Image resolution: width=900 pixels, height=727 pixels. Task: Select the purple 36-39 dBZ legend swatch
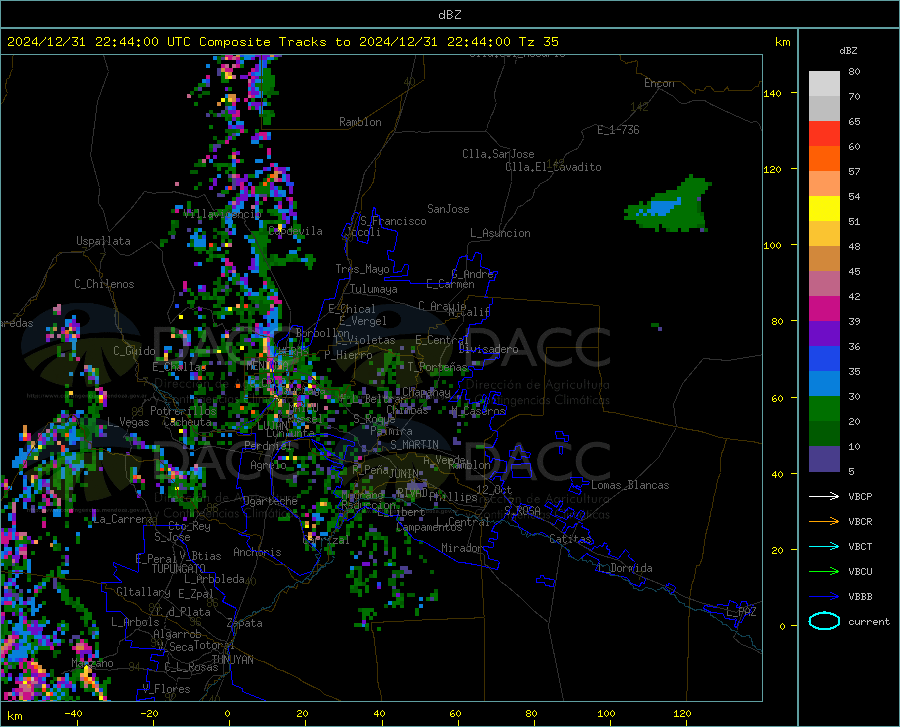coord(824,334)
